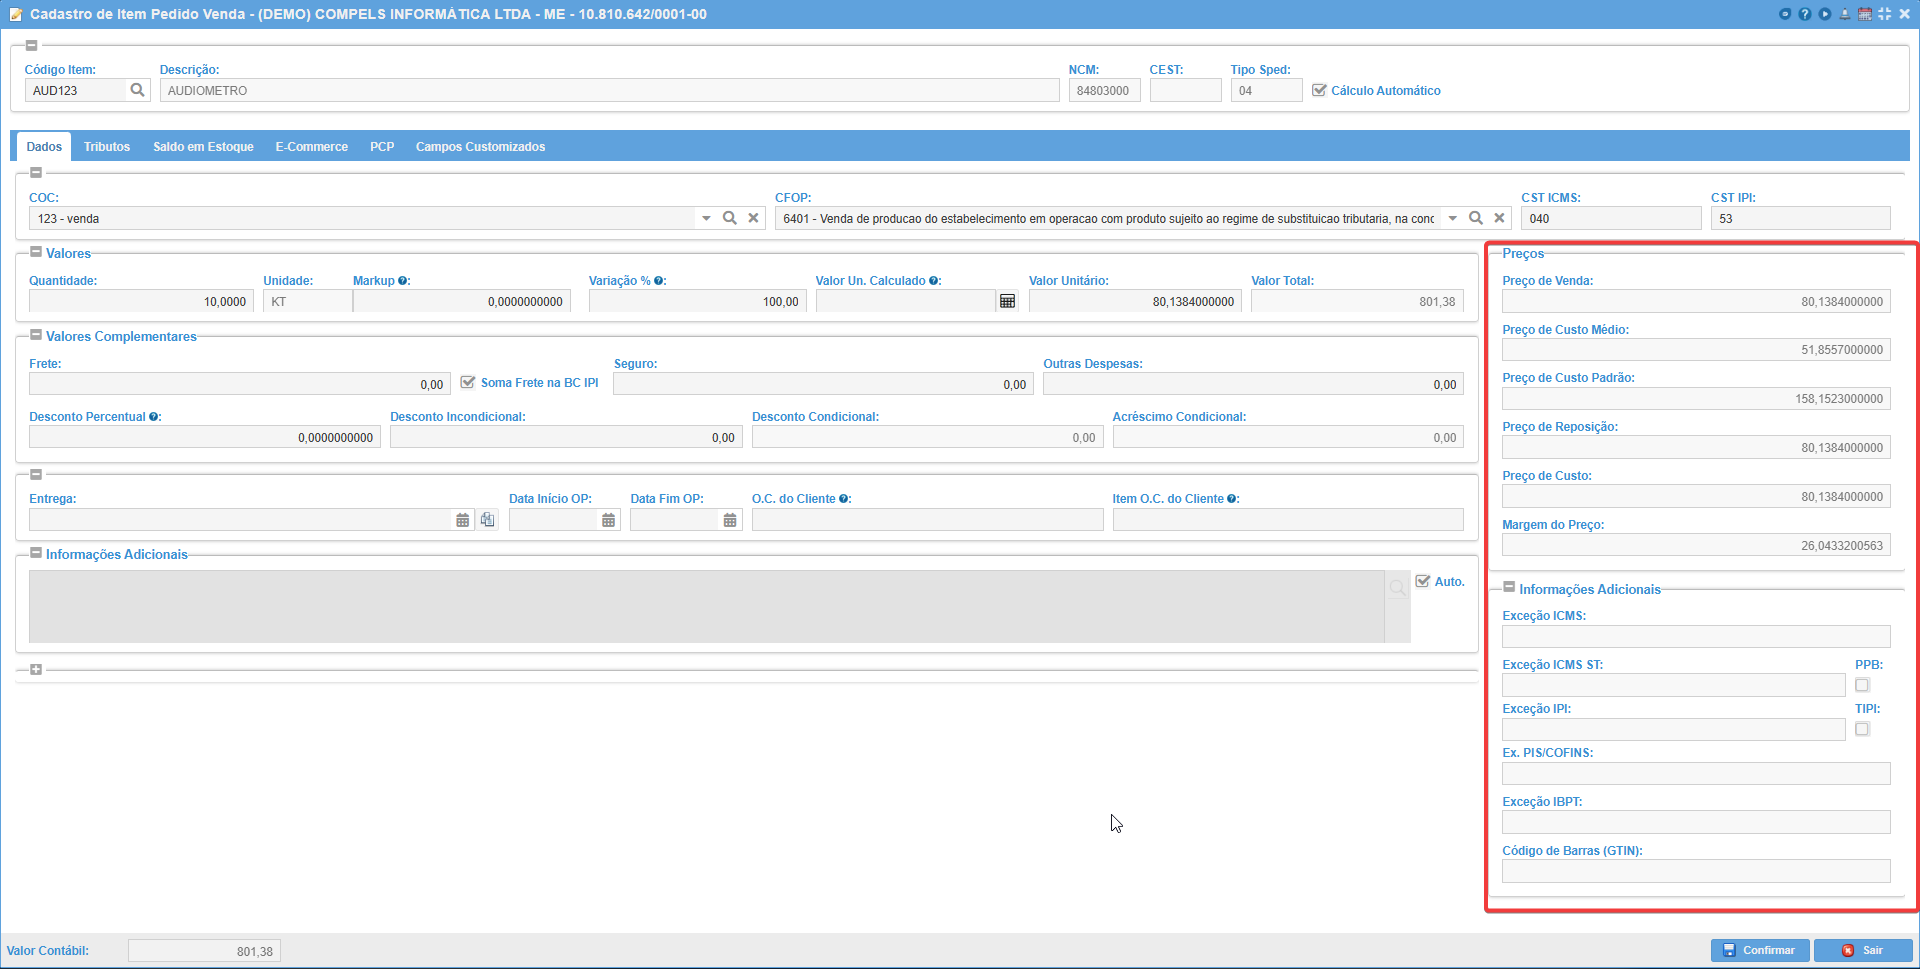Open Data Início OP calendar picker
1920x969 pixels.
pos(609,520)
